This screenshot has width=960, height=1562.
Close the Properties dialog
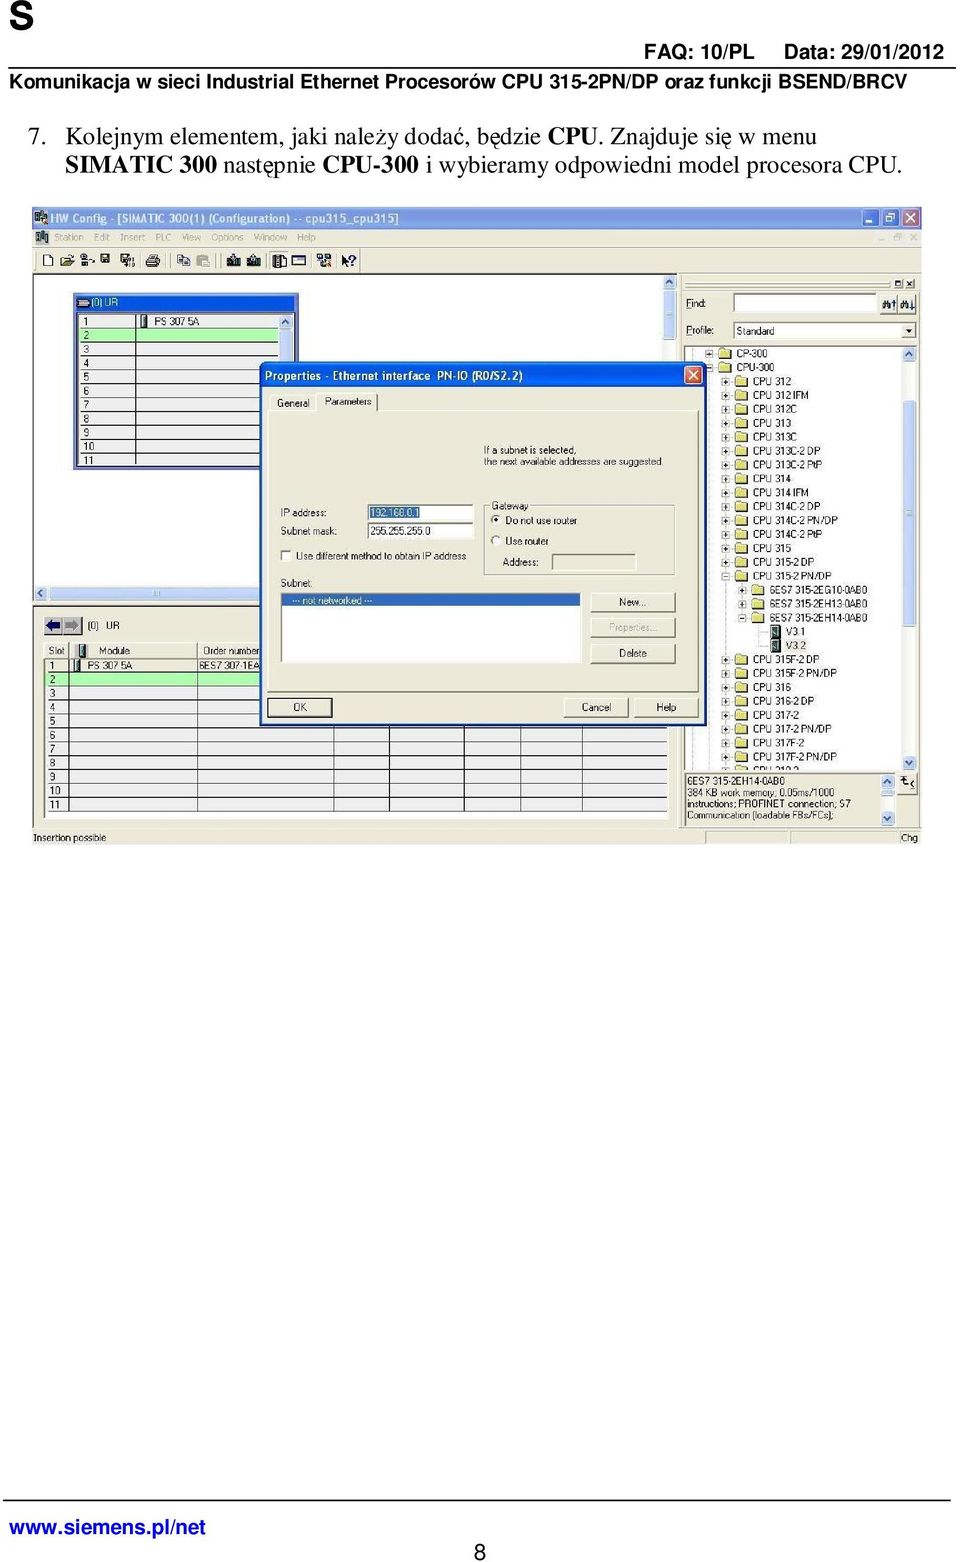693,375
